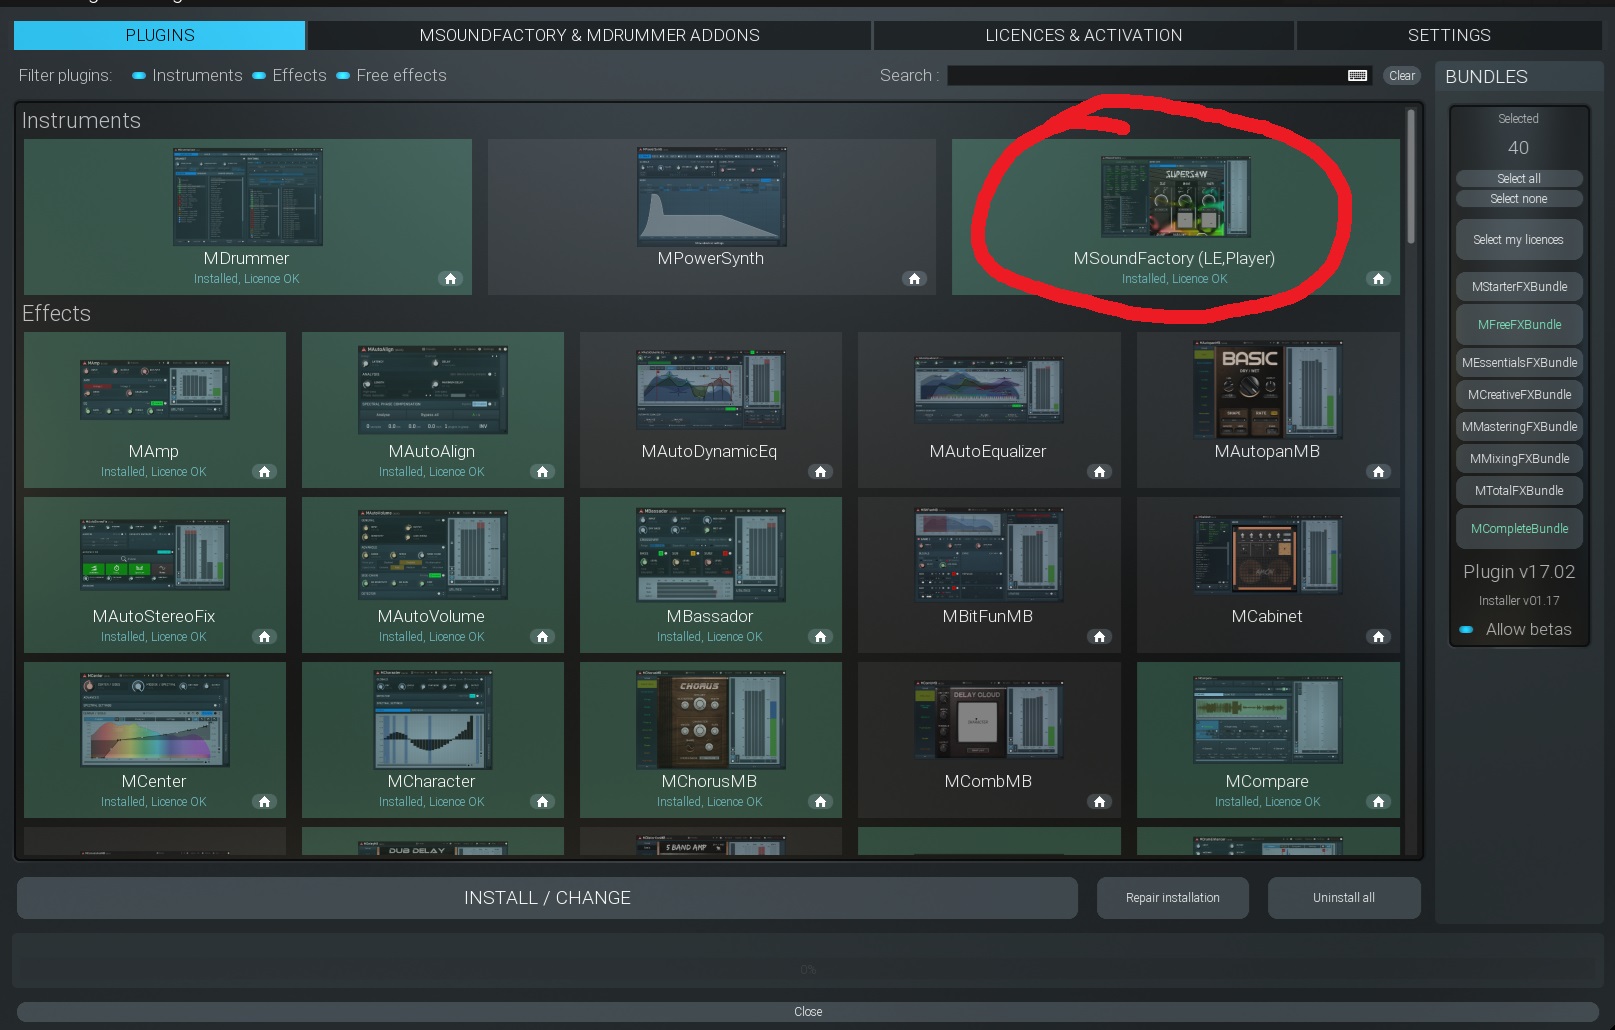Viewport: 1615px width, 1030px height.
Task: Select the MMasteringFXBundle bundle
Action: [x=1518, y=427]
